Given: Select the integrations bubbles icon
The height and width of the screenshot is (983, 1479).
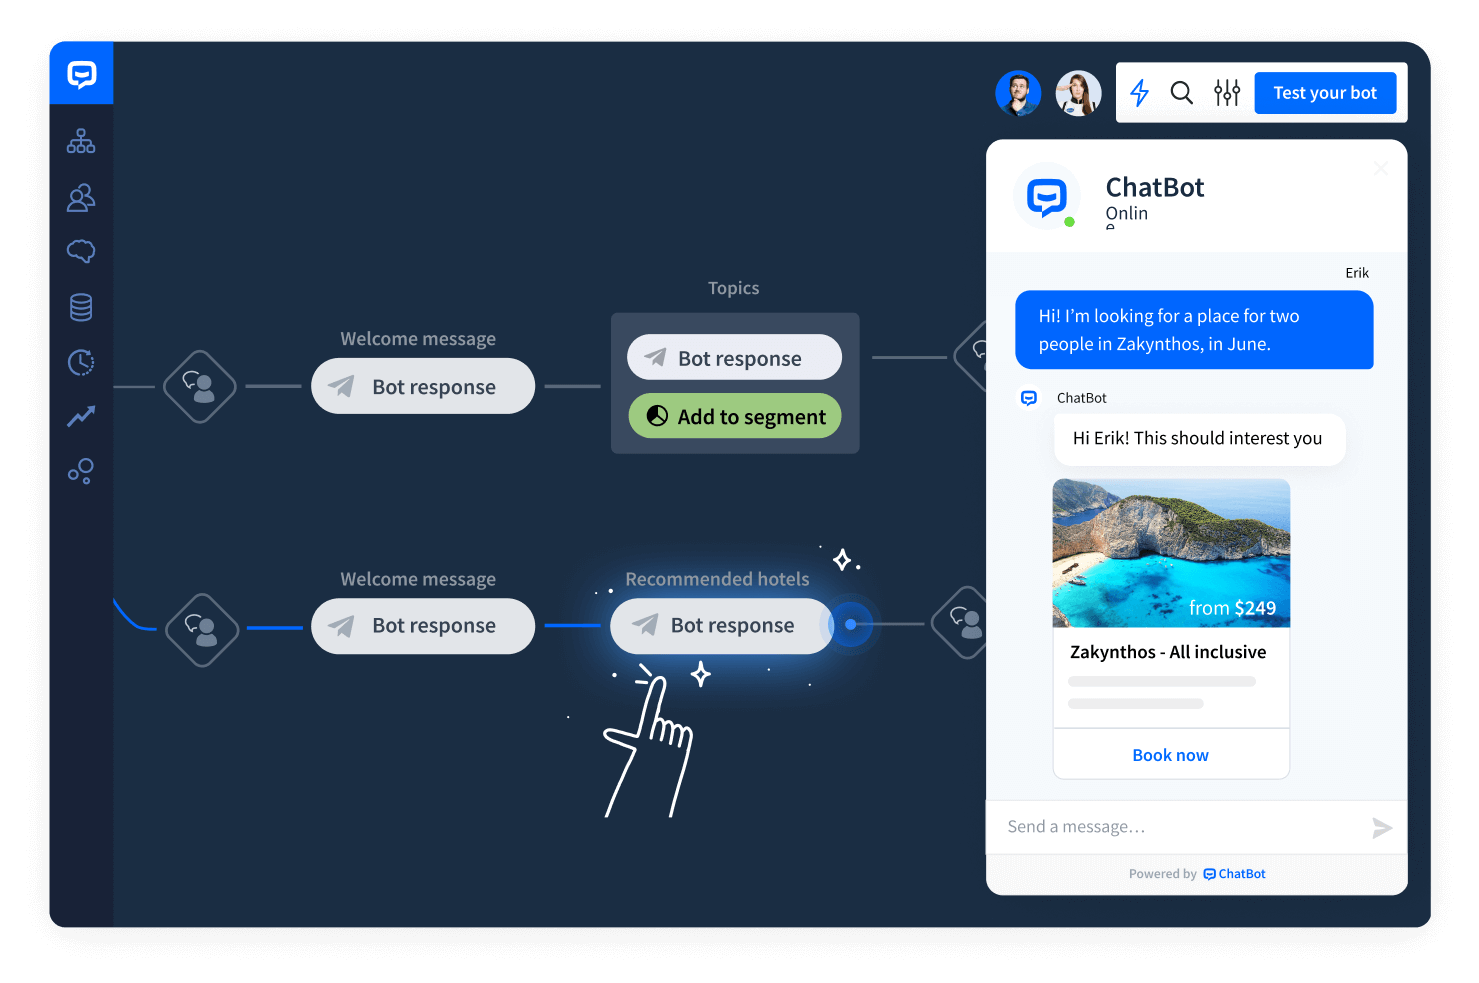Looking at the screenshot, I should point(81,471).
